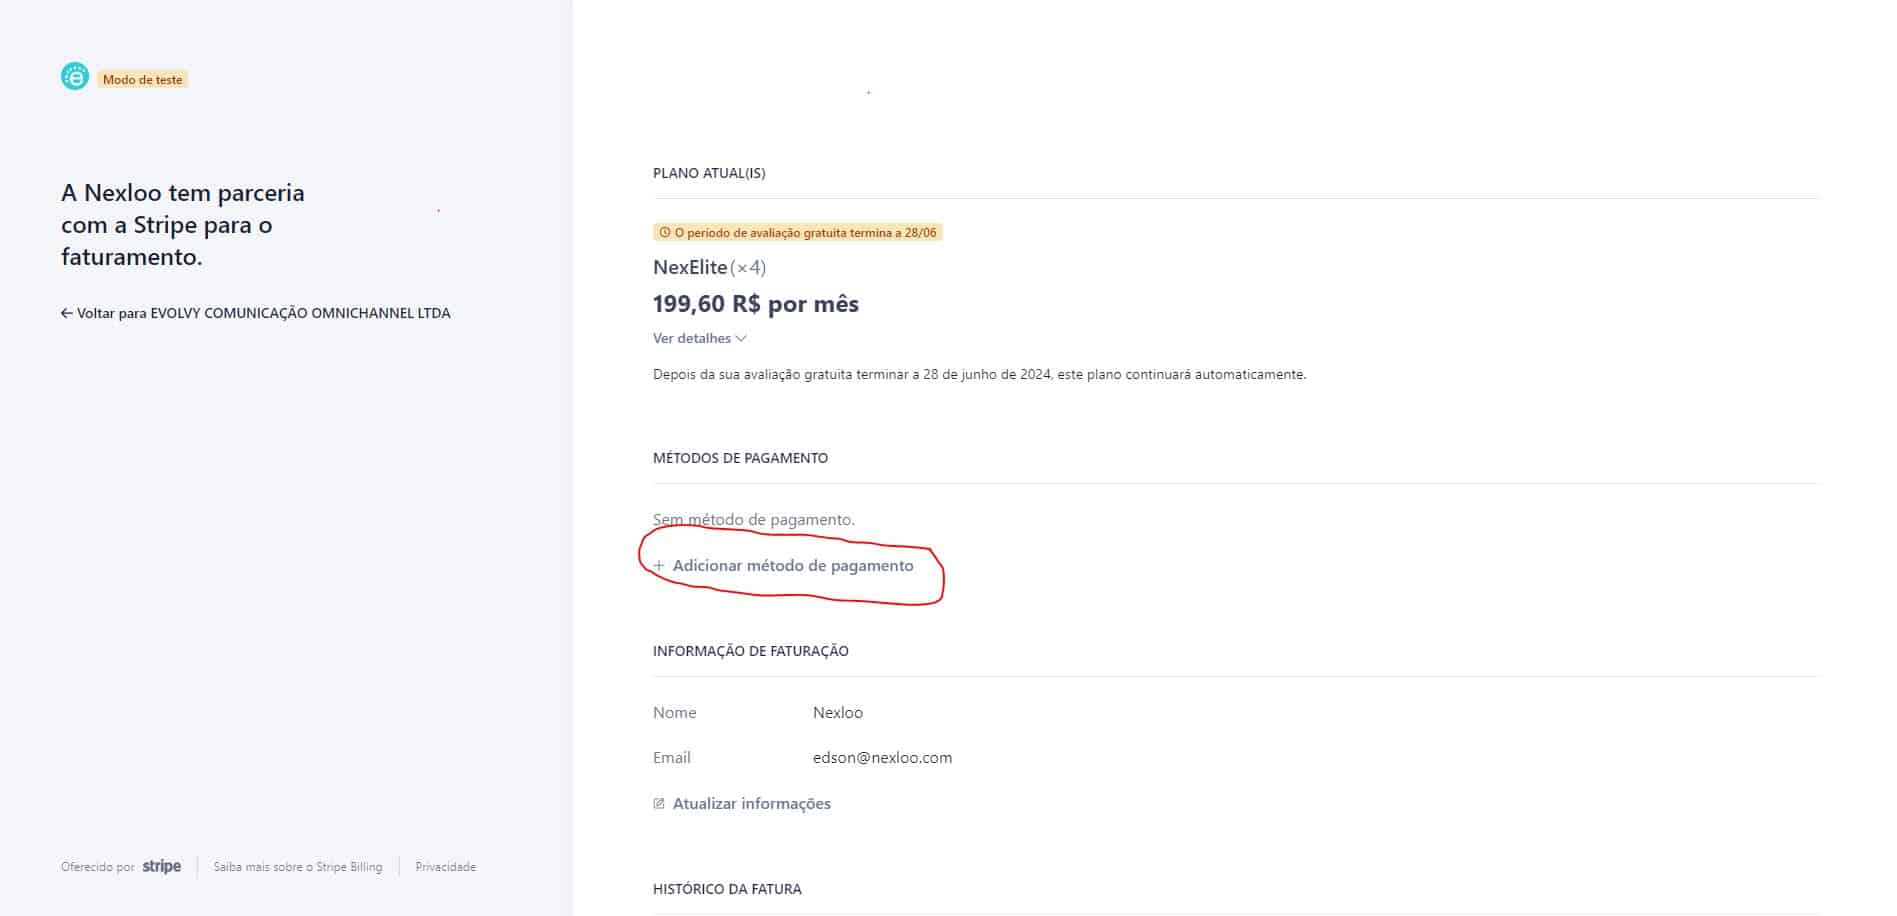Click the clock icon in the trial badge
This screenshot has width=1897, height=916.
click(665, 233)
